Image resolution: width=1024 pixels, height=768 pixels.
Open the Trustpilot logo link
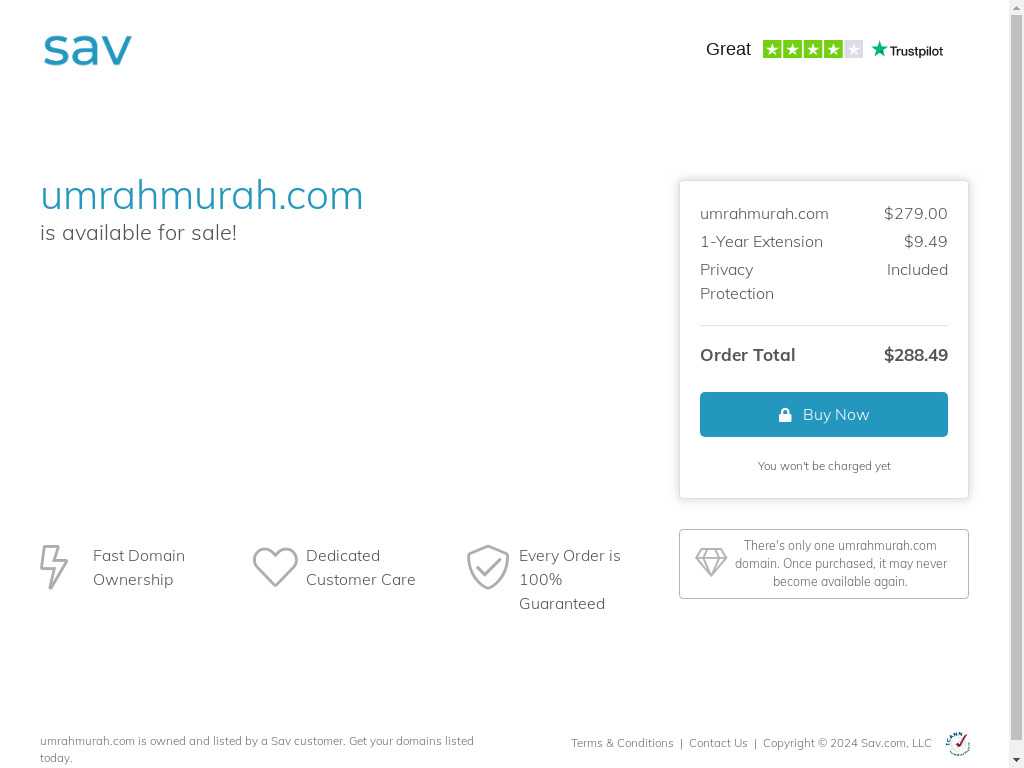[x=908, y=50]
